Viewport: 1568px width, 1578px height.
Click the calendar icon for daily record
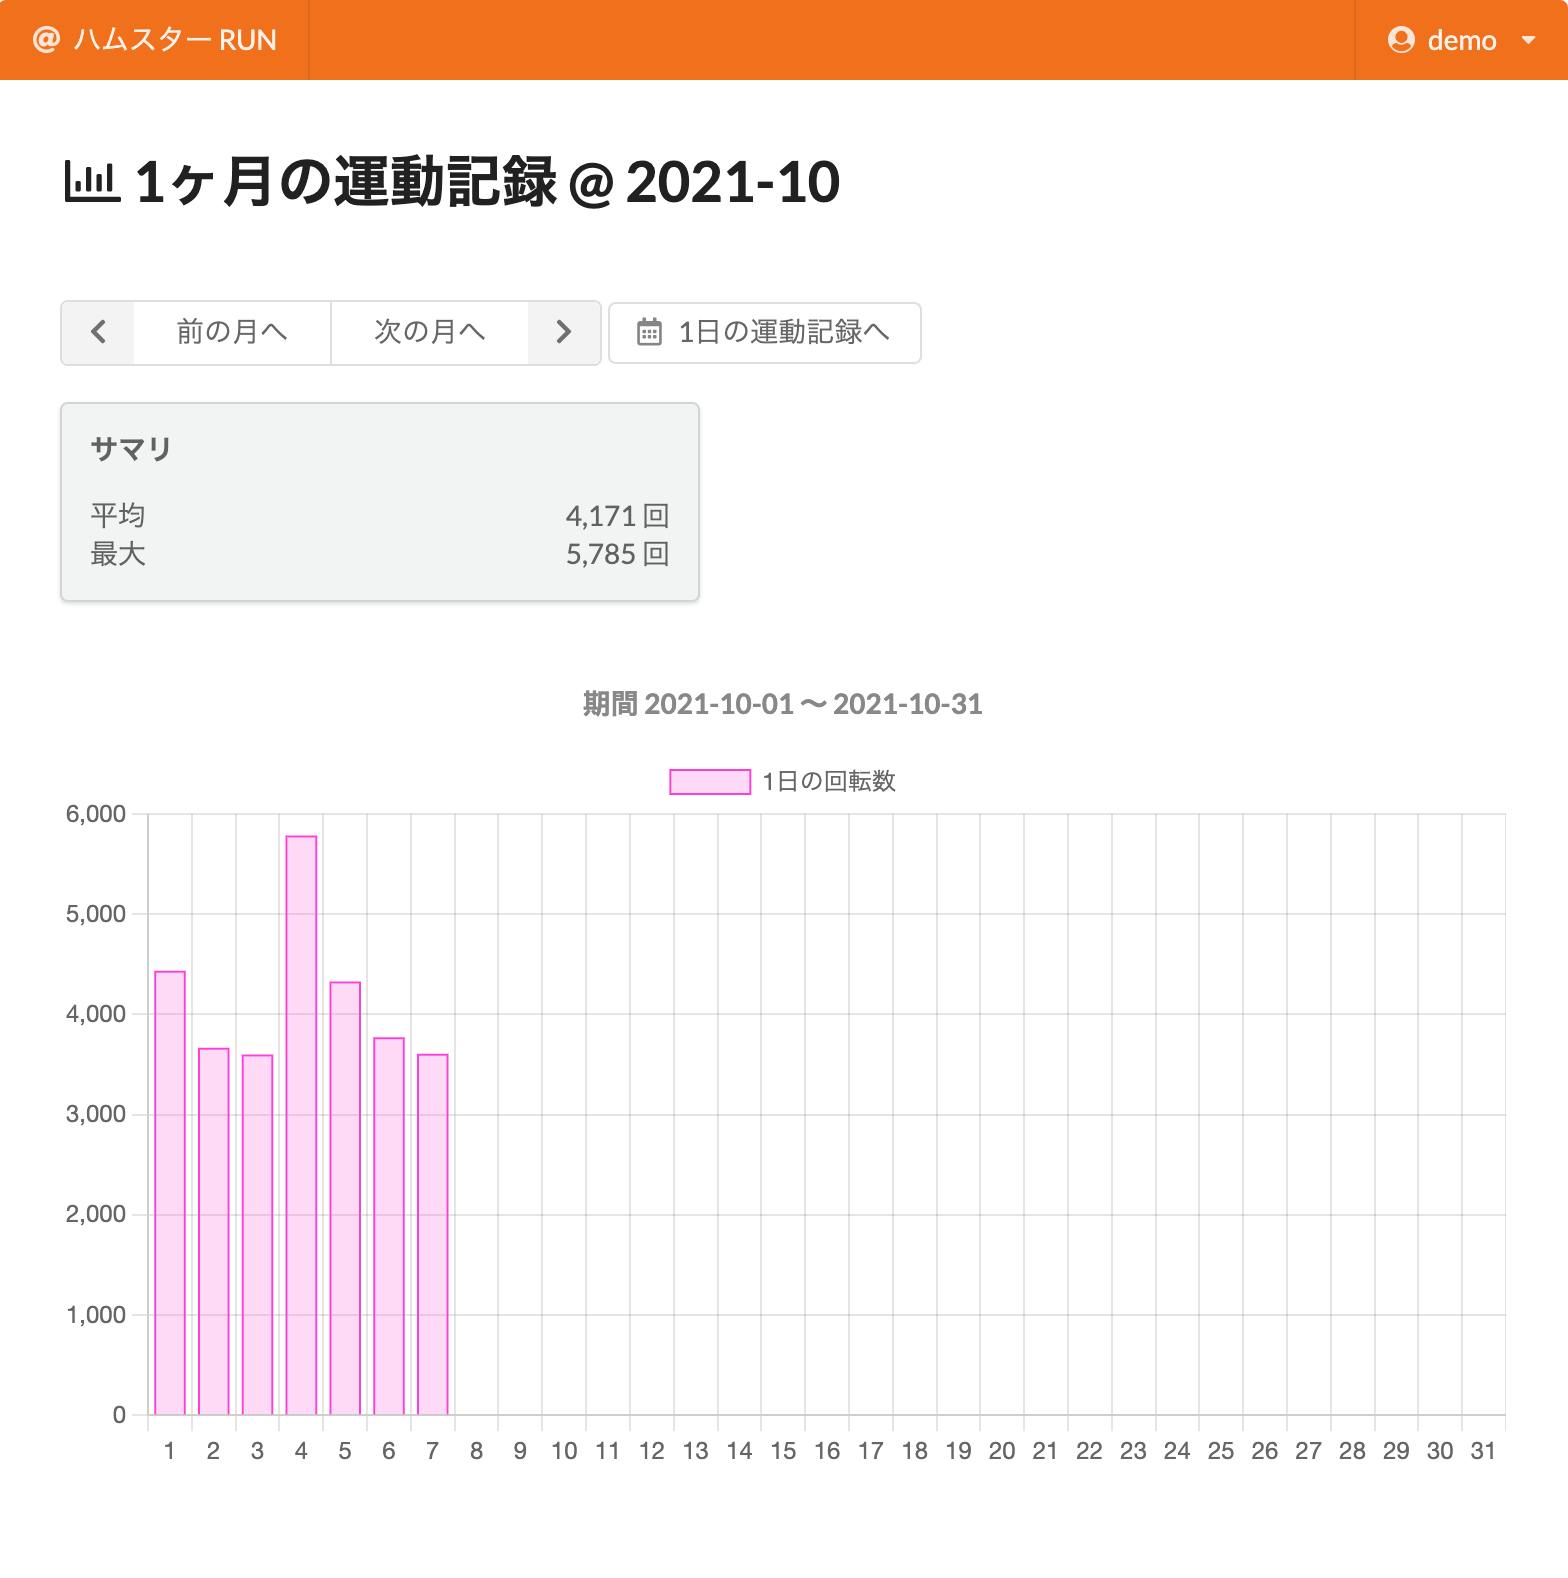pyautogui.click(x=650, y=332)
